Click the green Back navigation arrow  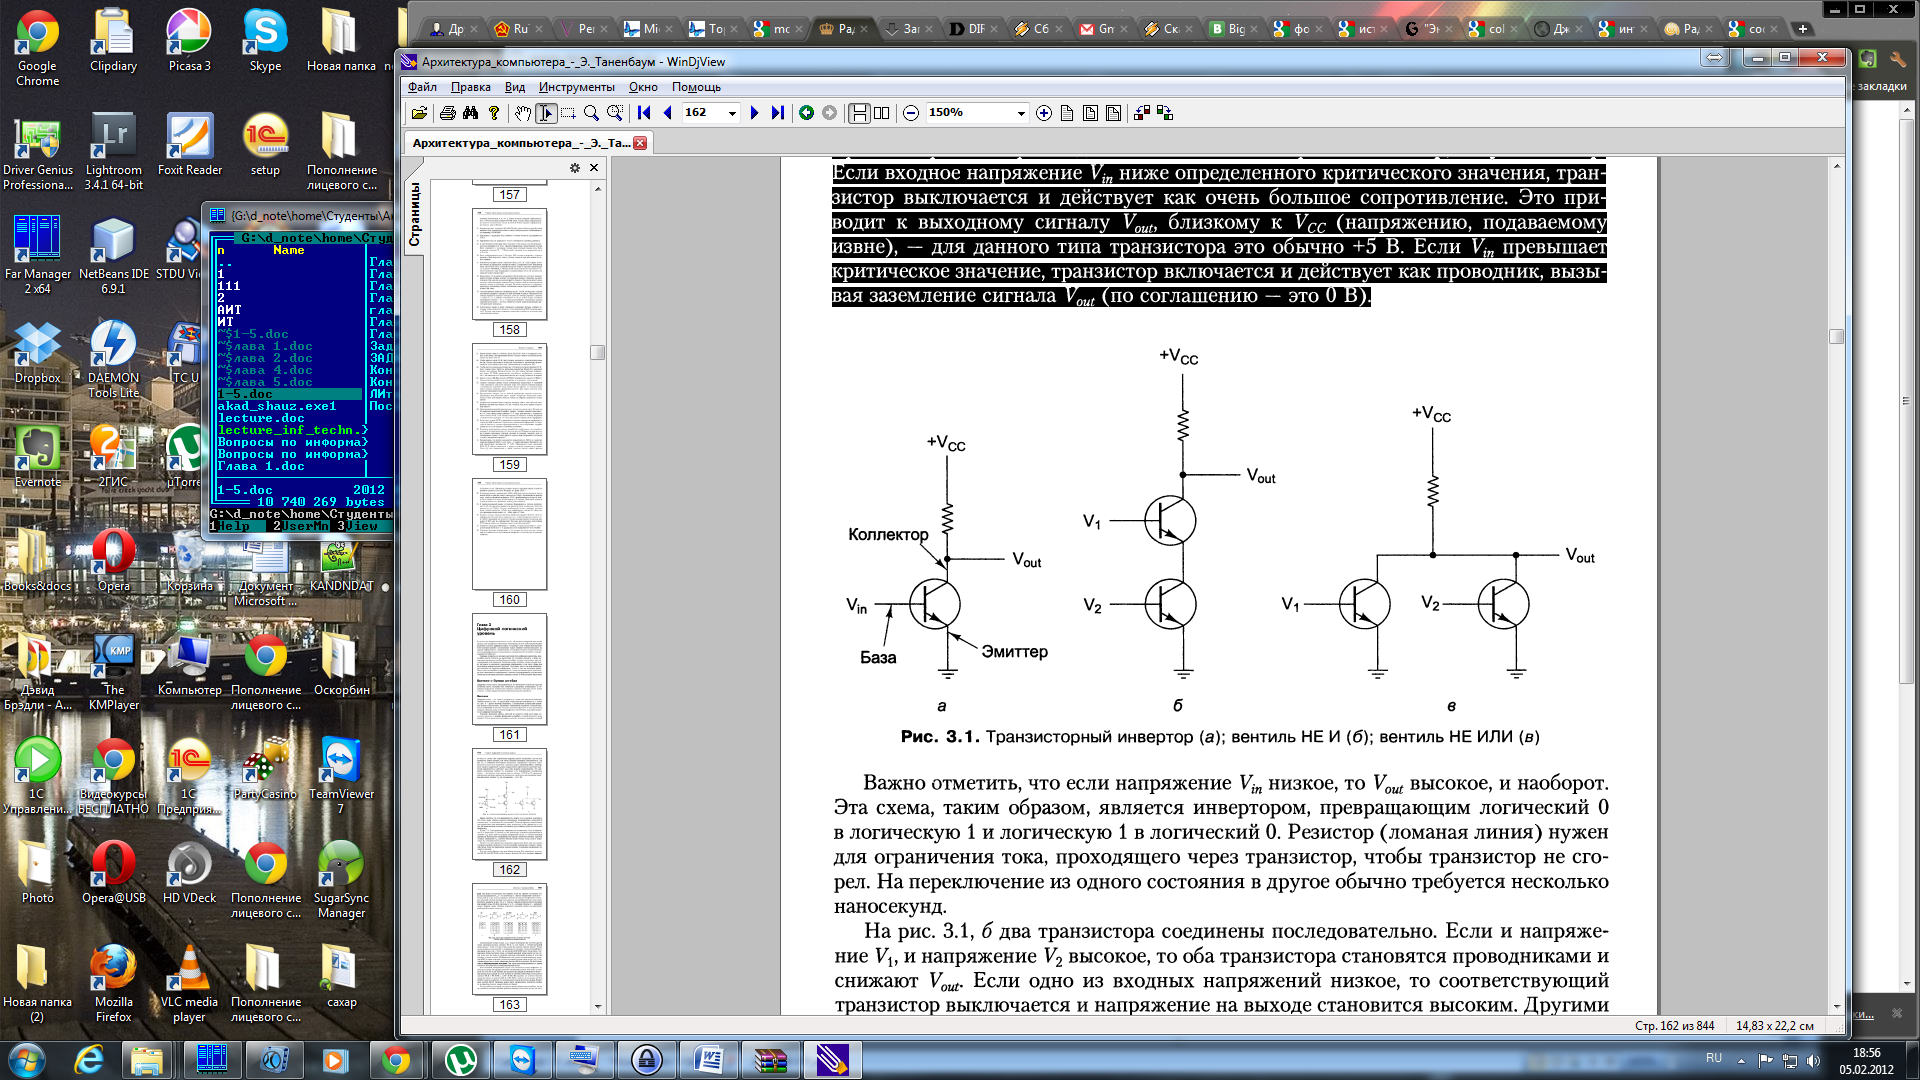[x=806, y=113]
